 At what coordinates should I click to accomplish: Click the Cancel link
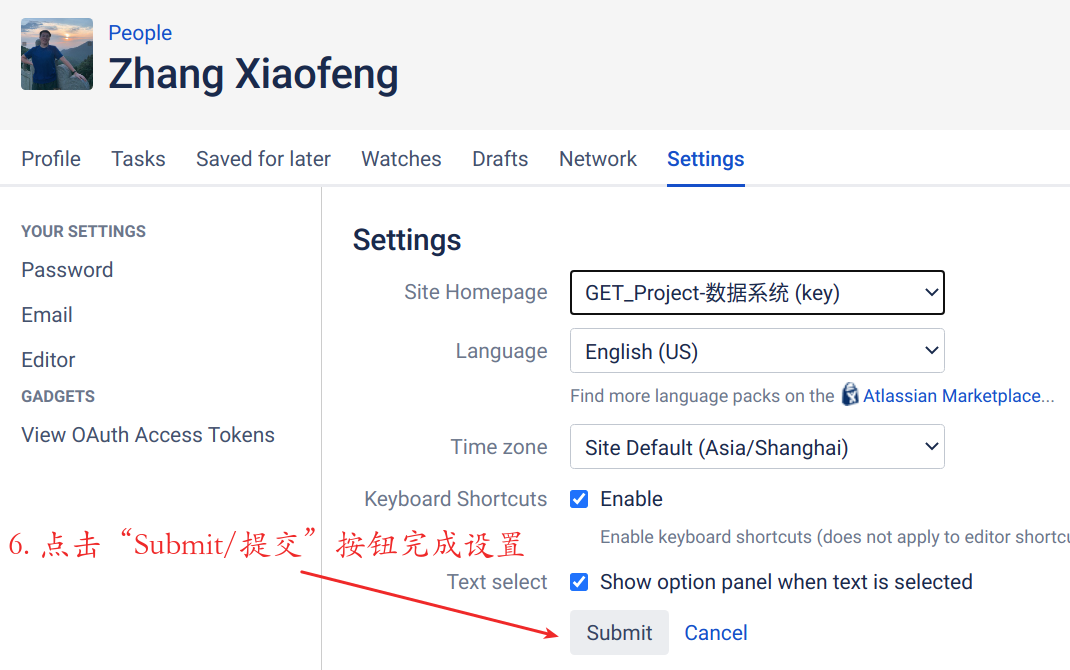tap(716, 633)
